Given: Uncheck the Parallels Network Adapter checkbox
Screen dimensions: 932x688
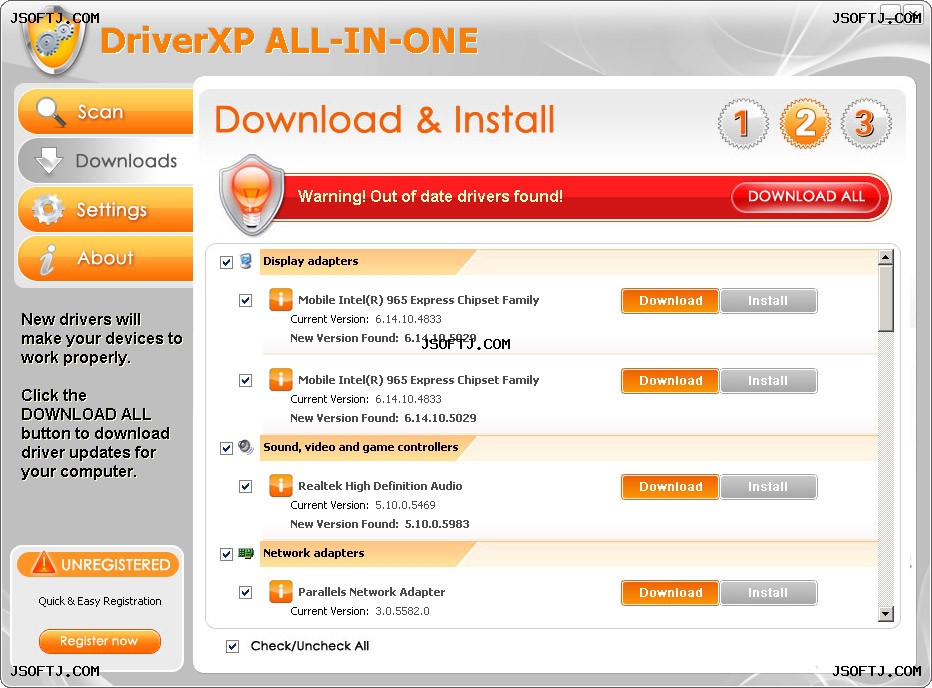Looking at the screenshot, I should 245,592.
